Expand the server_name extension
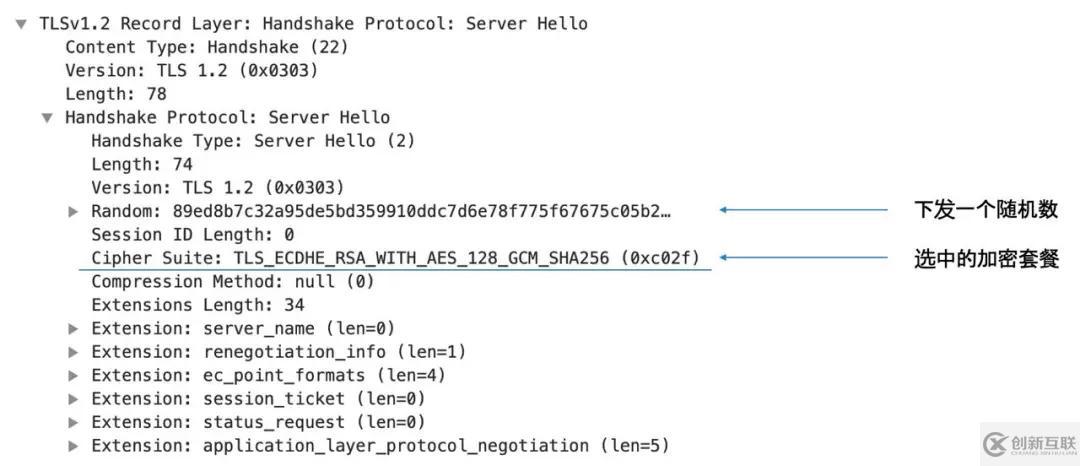Viewport: 1080px width, 466px height. point(73,328)
